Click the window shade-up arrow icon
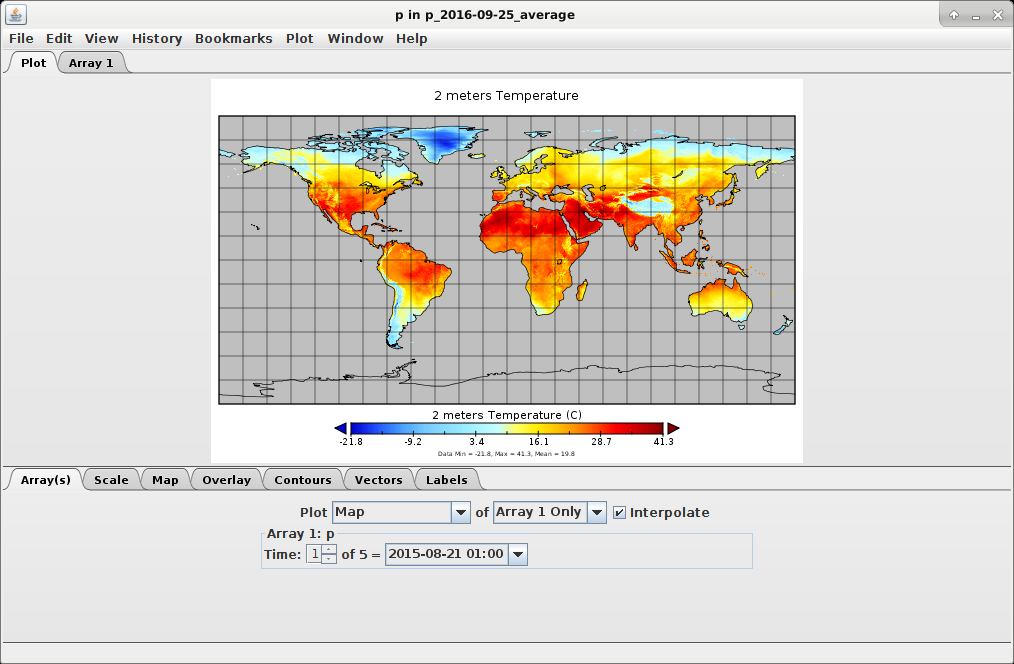This screenshot has height=664, width=1014. click(x=954, y=15)
